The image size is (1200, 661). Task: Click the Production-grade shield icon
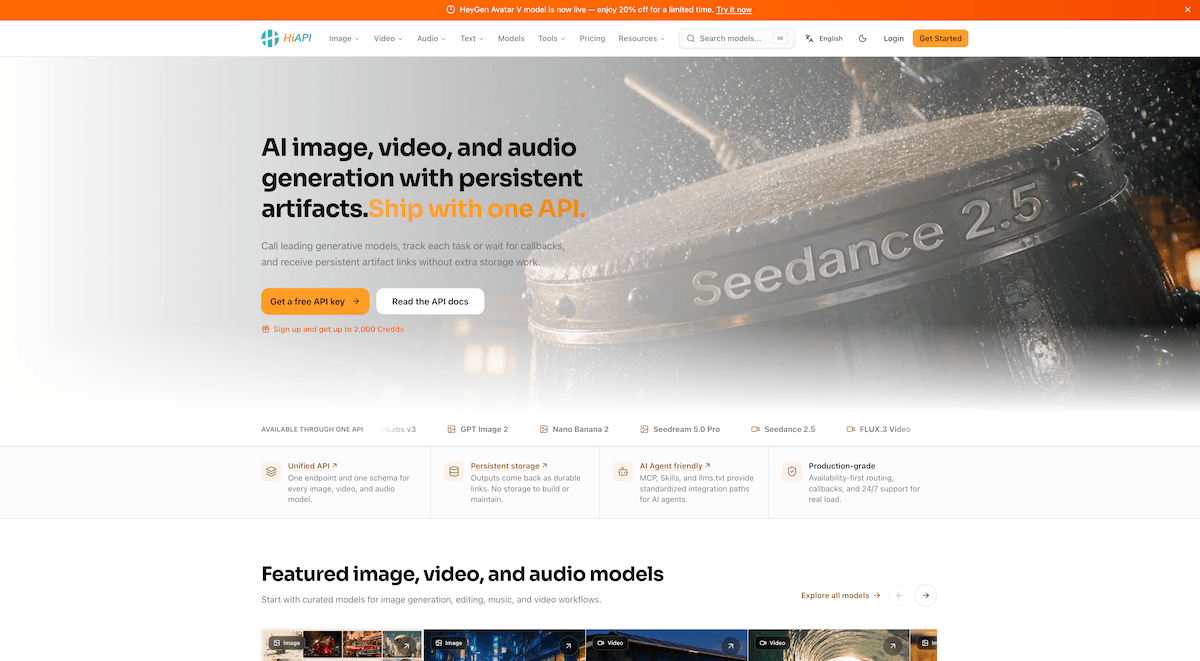click(x=791, y=471)
